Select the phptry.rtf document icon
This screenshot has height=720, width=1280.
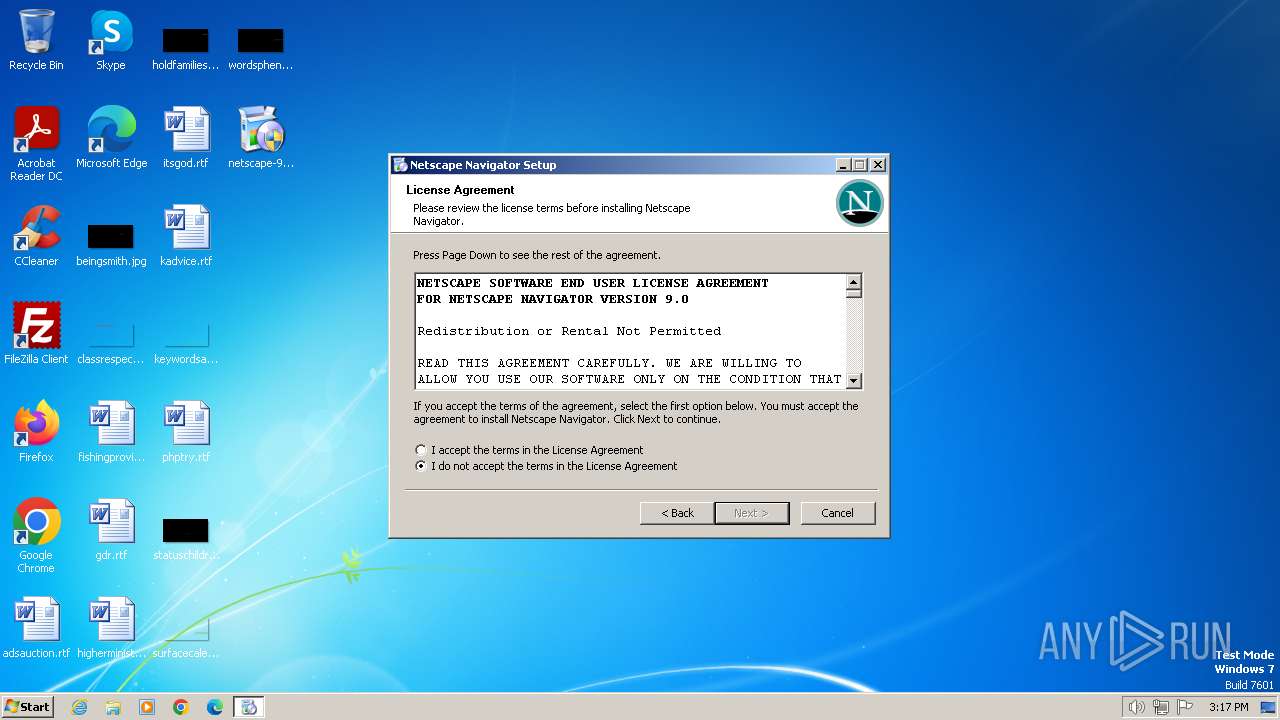(186, 431)
